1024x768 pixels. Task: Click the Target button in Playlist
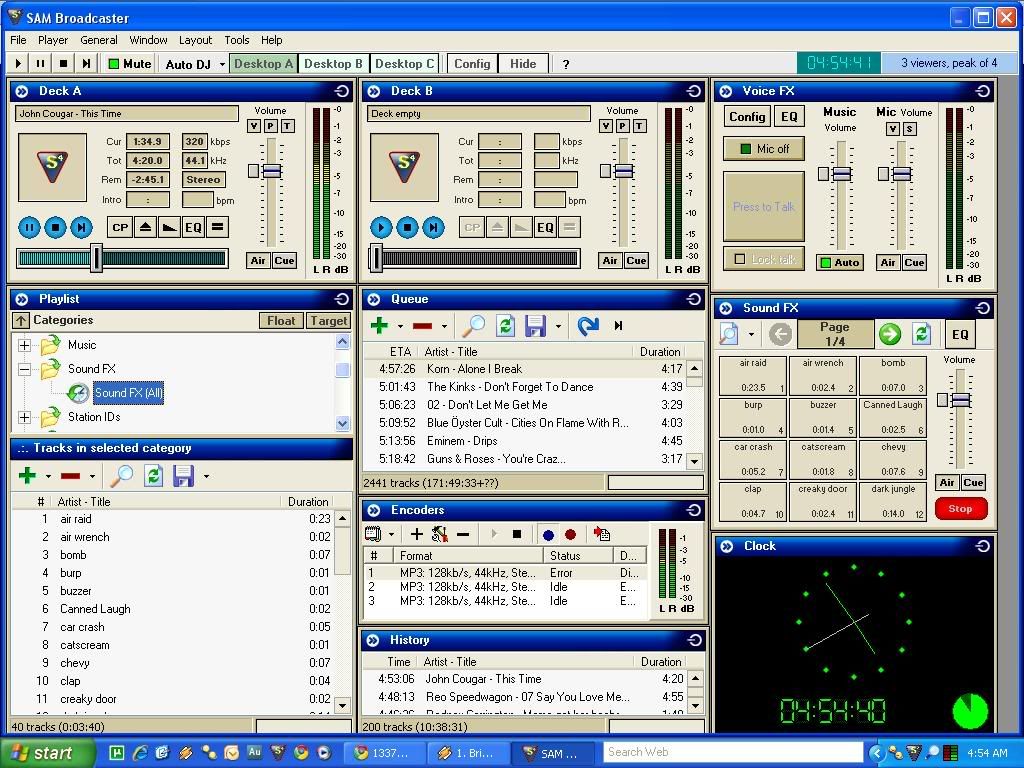[x=328, y=321]
